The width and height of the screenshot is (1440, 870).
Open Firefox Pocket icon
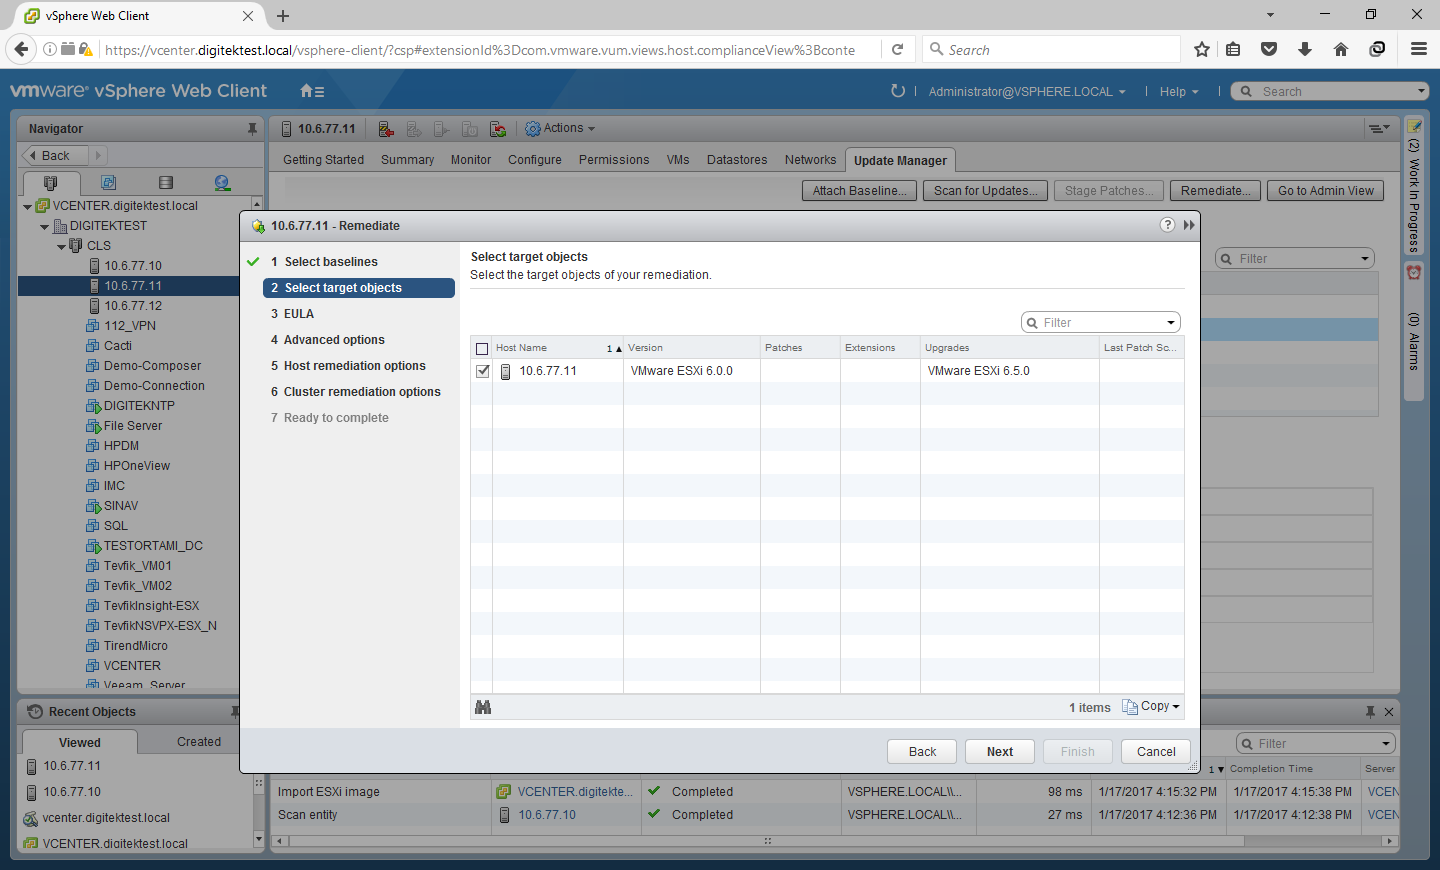pos(1269,49)
